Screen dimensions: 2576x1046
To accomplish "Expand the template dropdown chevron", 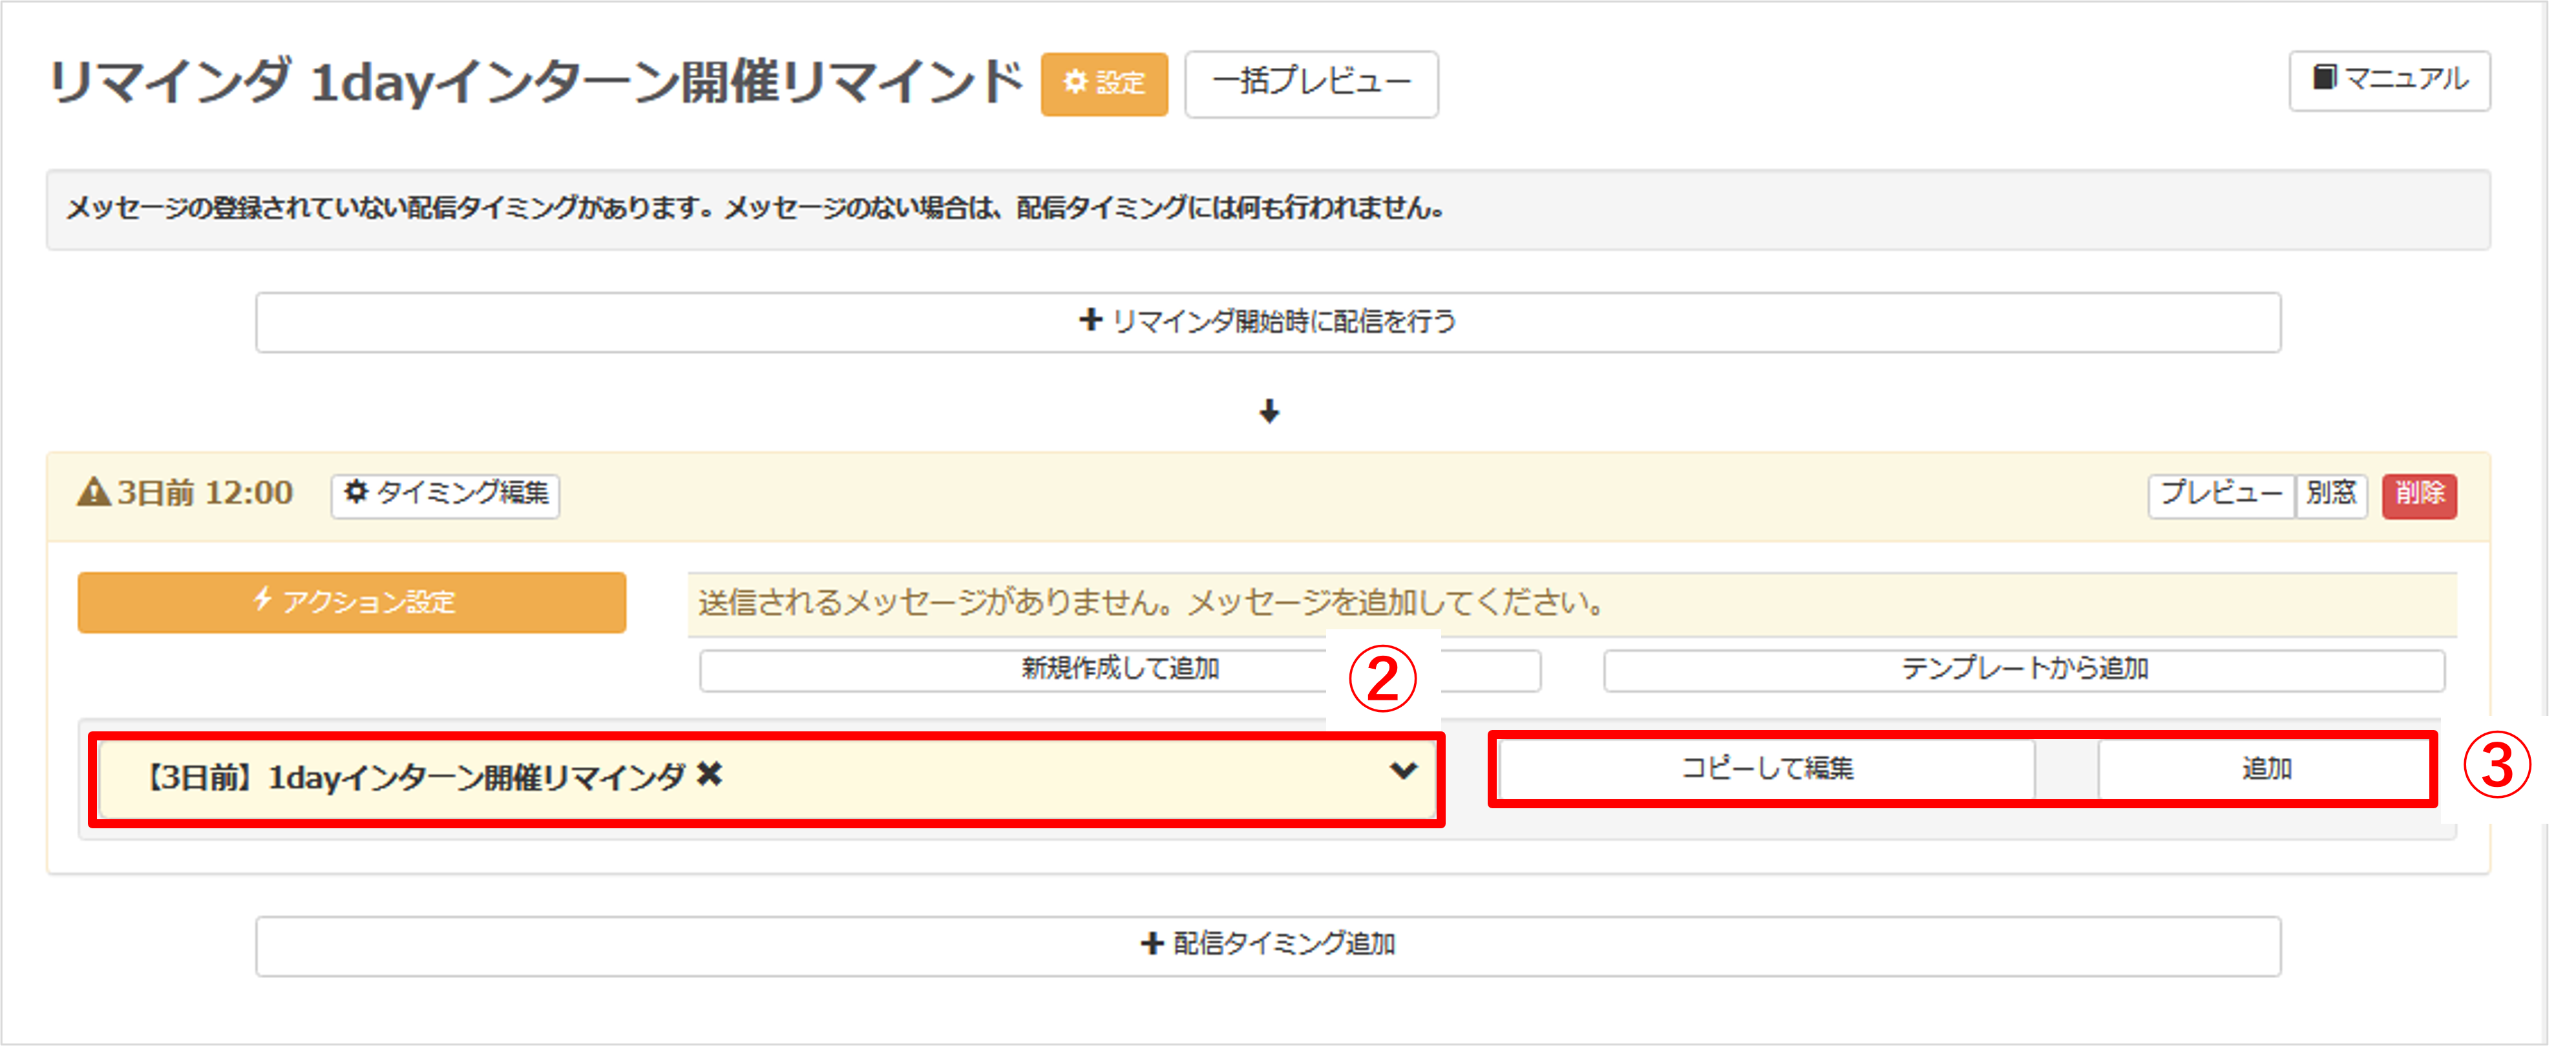I will (x=1403, y=771).
